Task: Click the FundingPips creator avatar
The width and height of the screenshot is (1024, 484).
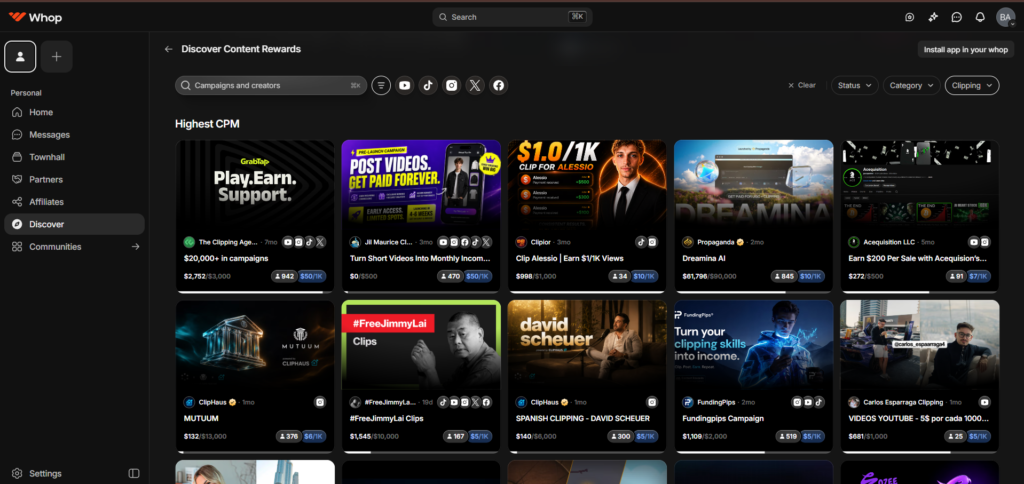Action: [x=688, y=402]
